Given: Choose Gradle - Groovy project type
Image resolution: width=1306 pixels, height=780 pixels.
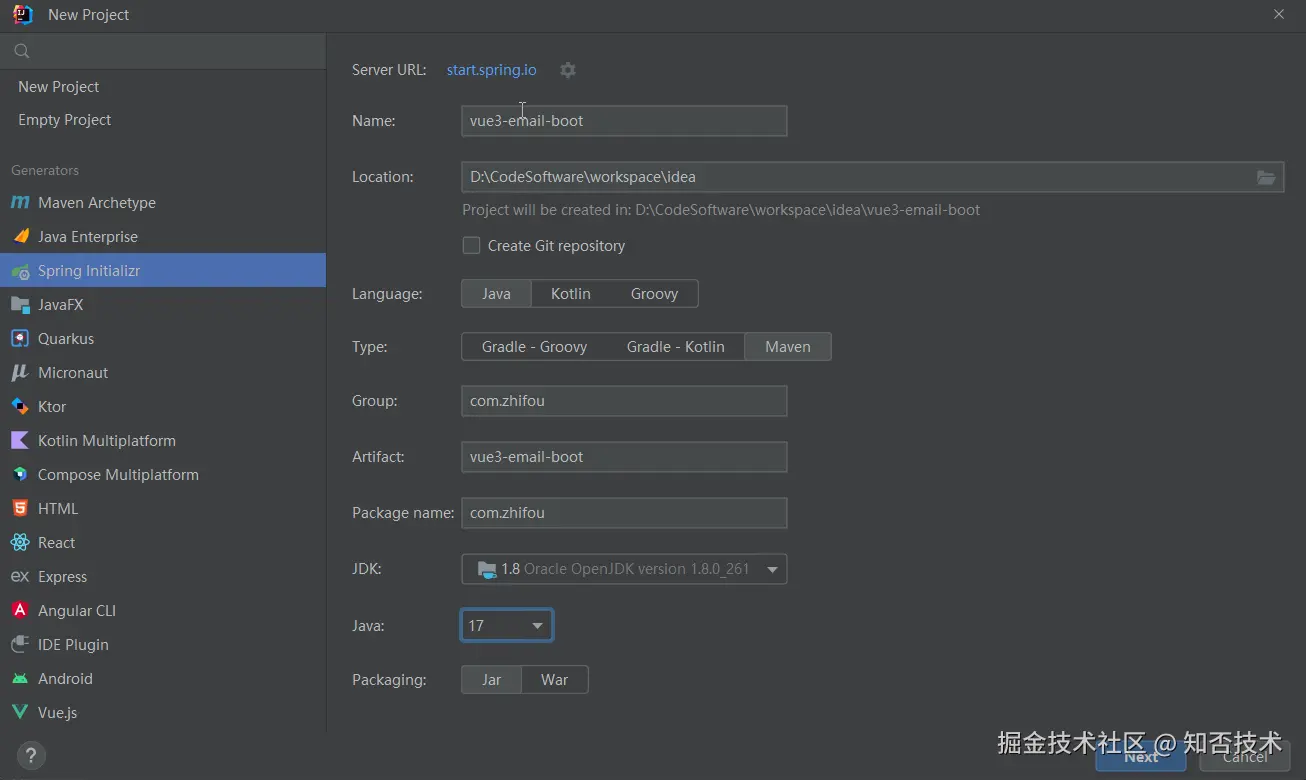Looking at the screenshot, I should (x=534, y=347).
